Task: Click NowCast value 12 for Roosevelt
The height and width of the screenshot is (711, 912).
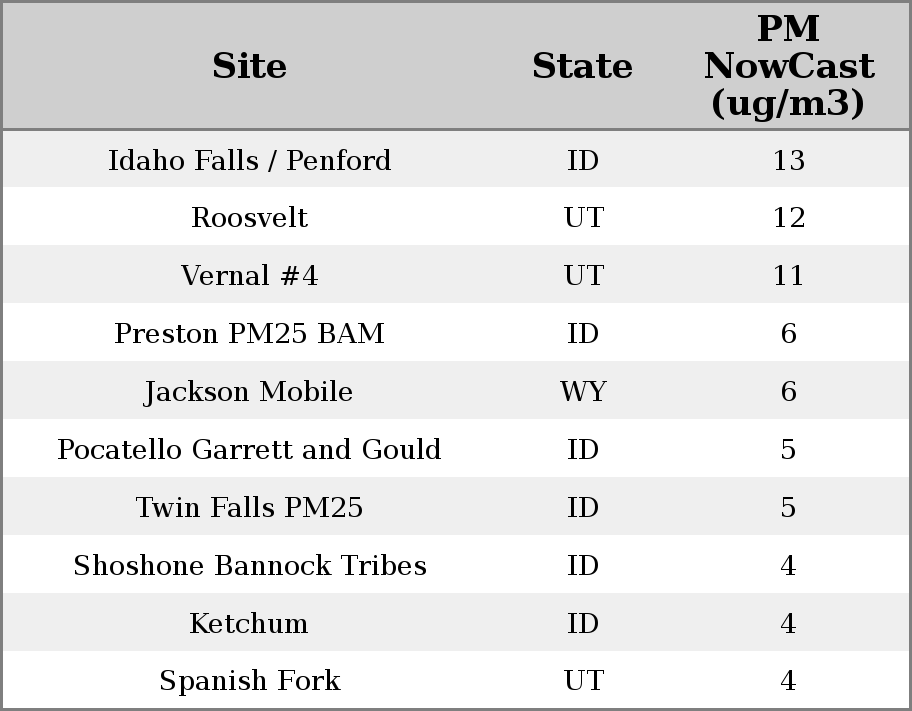Action: [788, 218]
